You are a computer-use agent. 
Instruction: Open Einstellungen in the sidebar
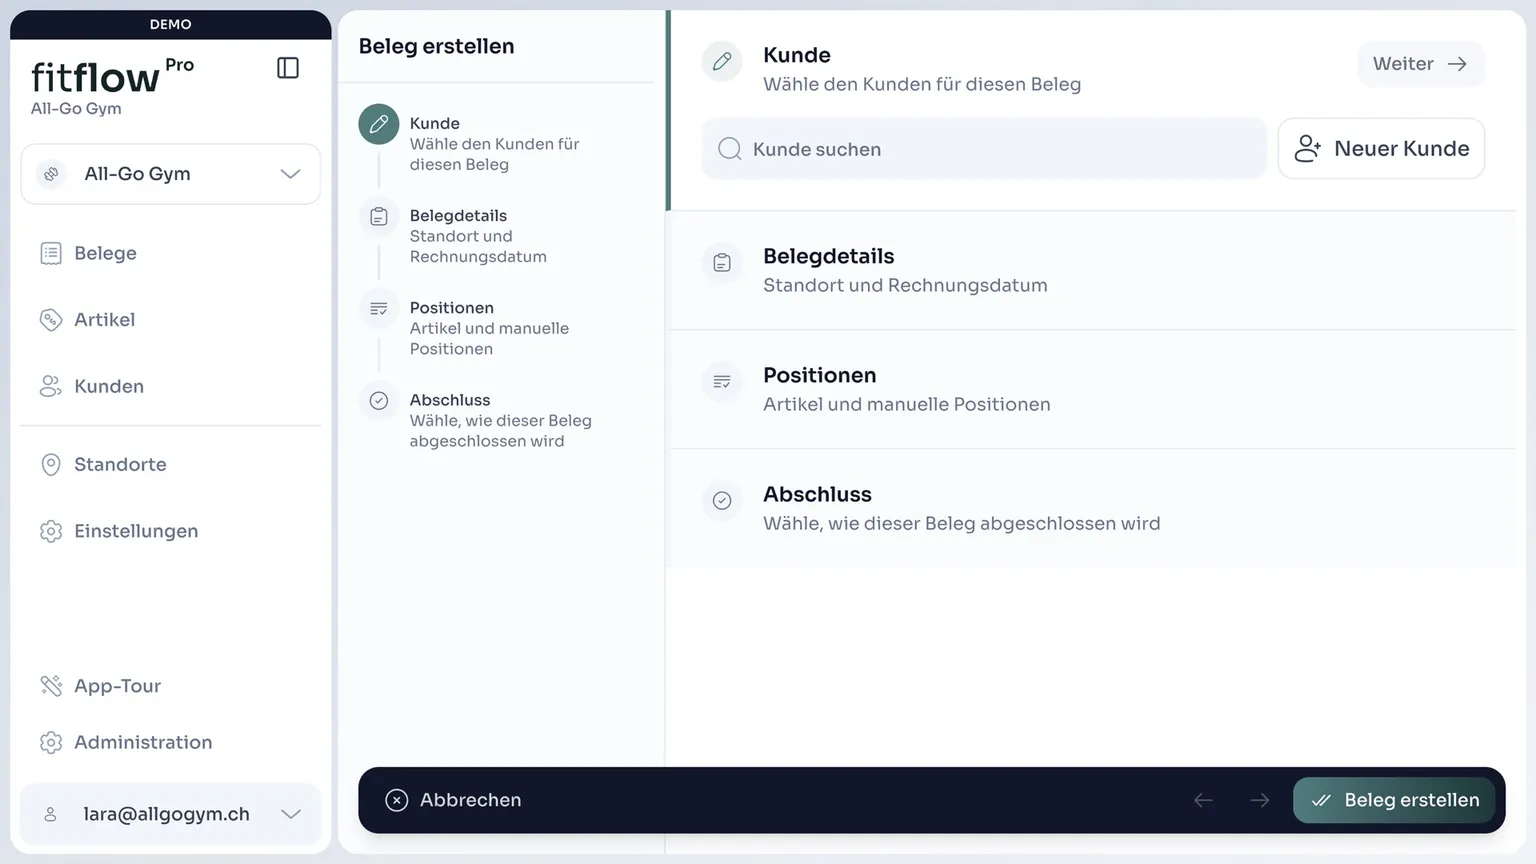pos(171,531)
